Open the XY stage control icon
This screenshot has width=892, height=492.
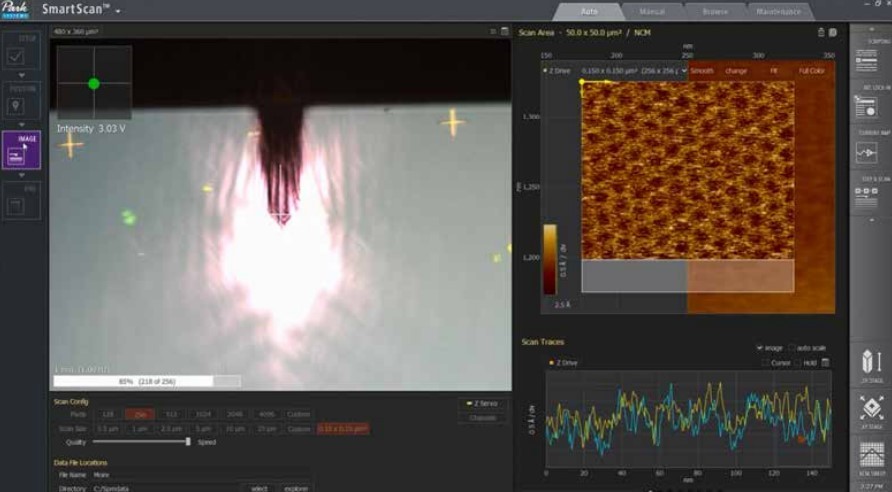click(872, 410)
